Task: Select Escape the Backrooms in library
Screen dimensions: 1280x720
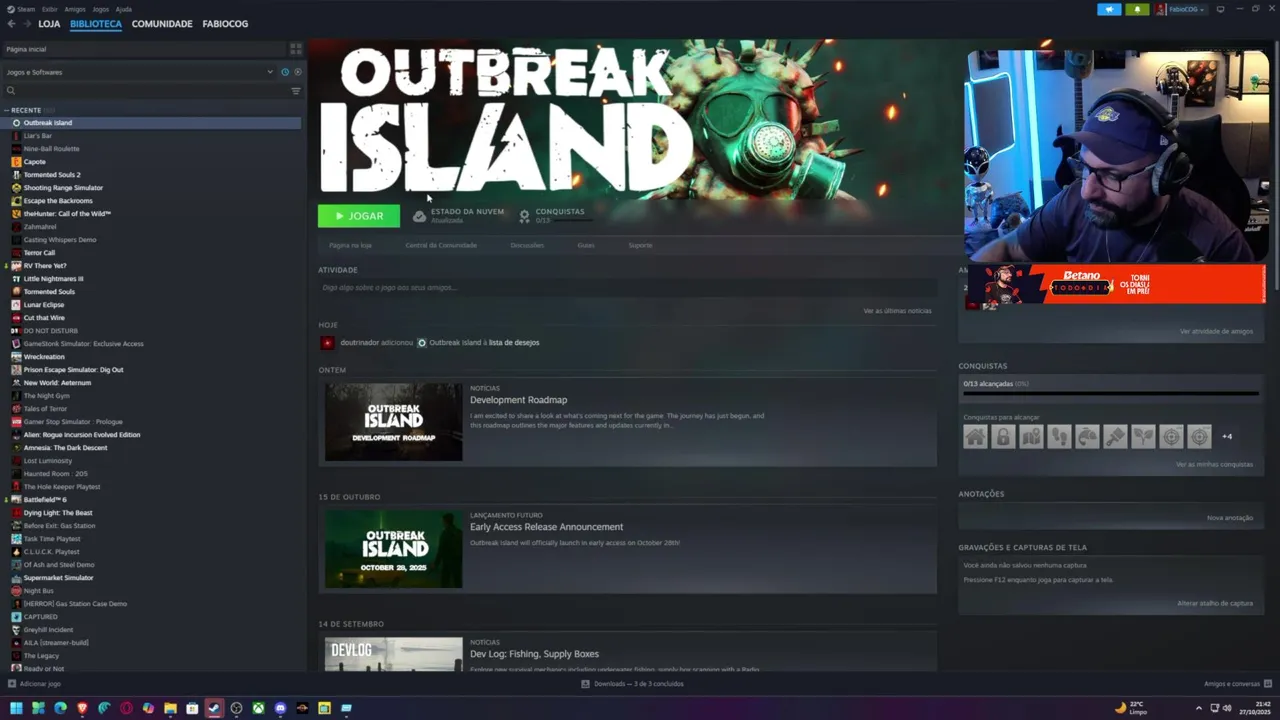Action: (150, 201)
